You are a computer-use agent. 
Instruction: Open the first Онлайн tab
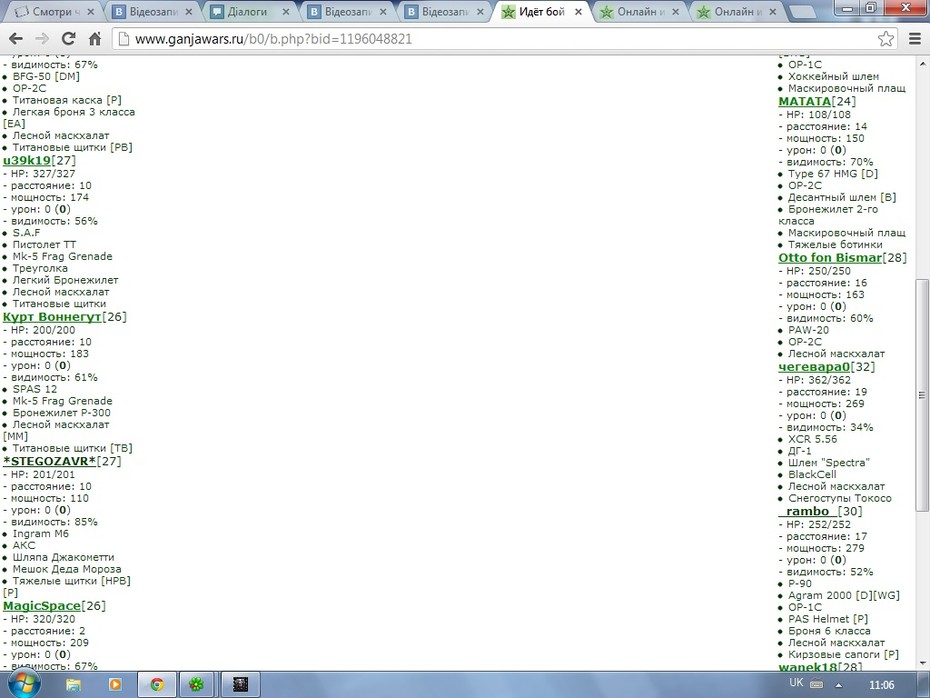tap(639, 11)
